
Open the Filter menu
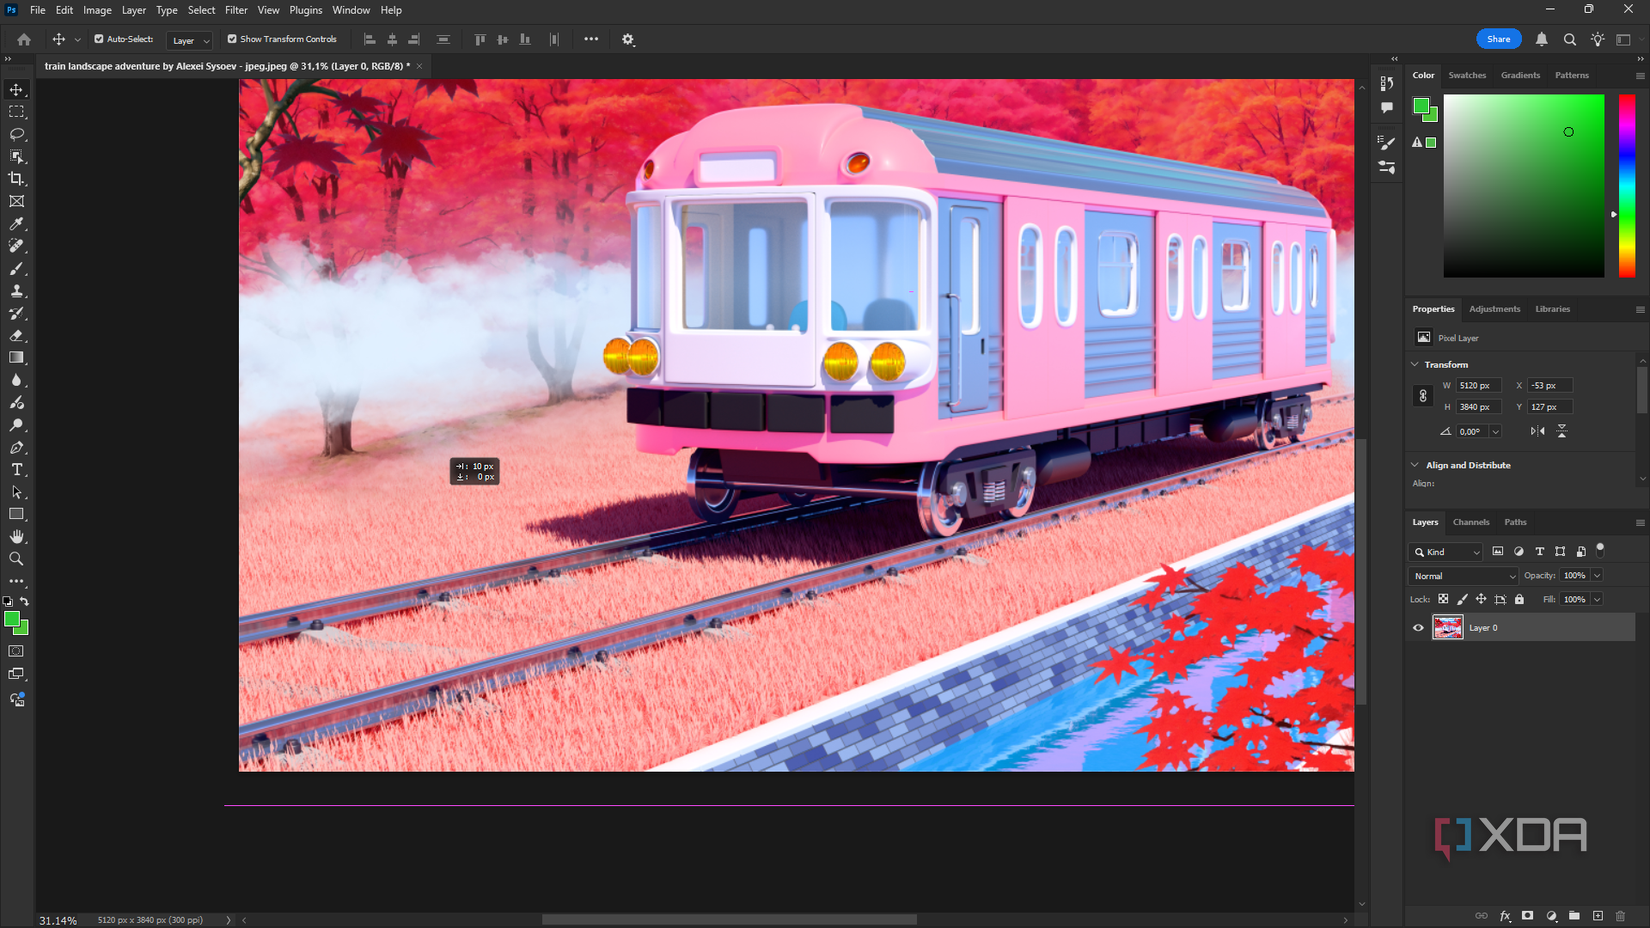point(236,10)
